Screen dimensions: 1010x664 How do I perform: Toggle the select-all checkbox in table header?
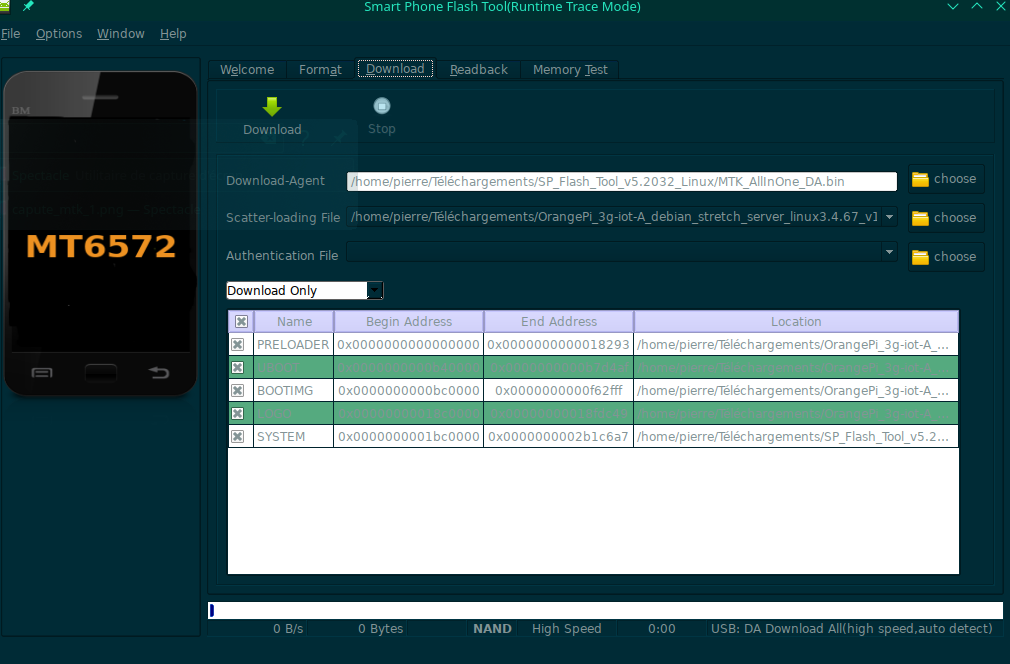coord(241,322)
